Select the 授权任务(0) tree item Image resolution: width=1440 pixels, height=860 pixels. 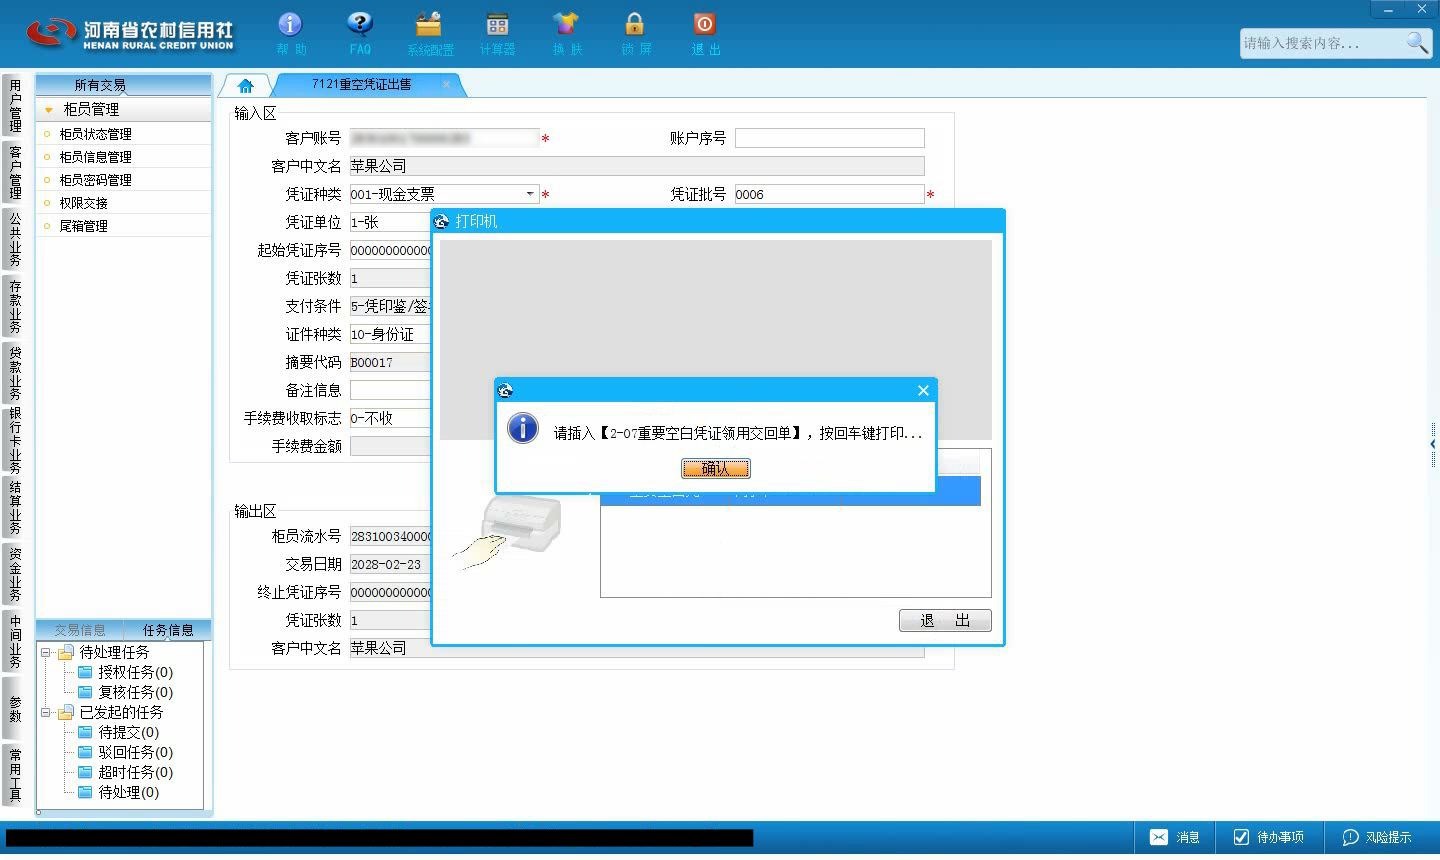135,672
